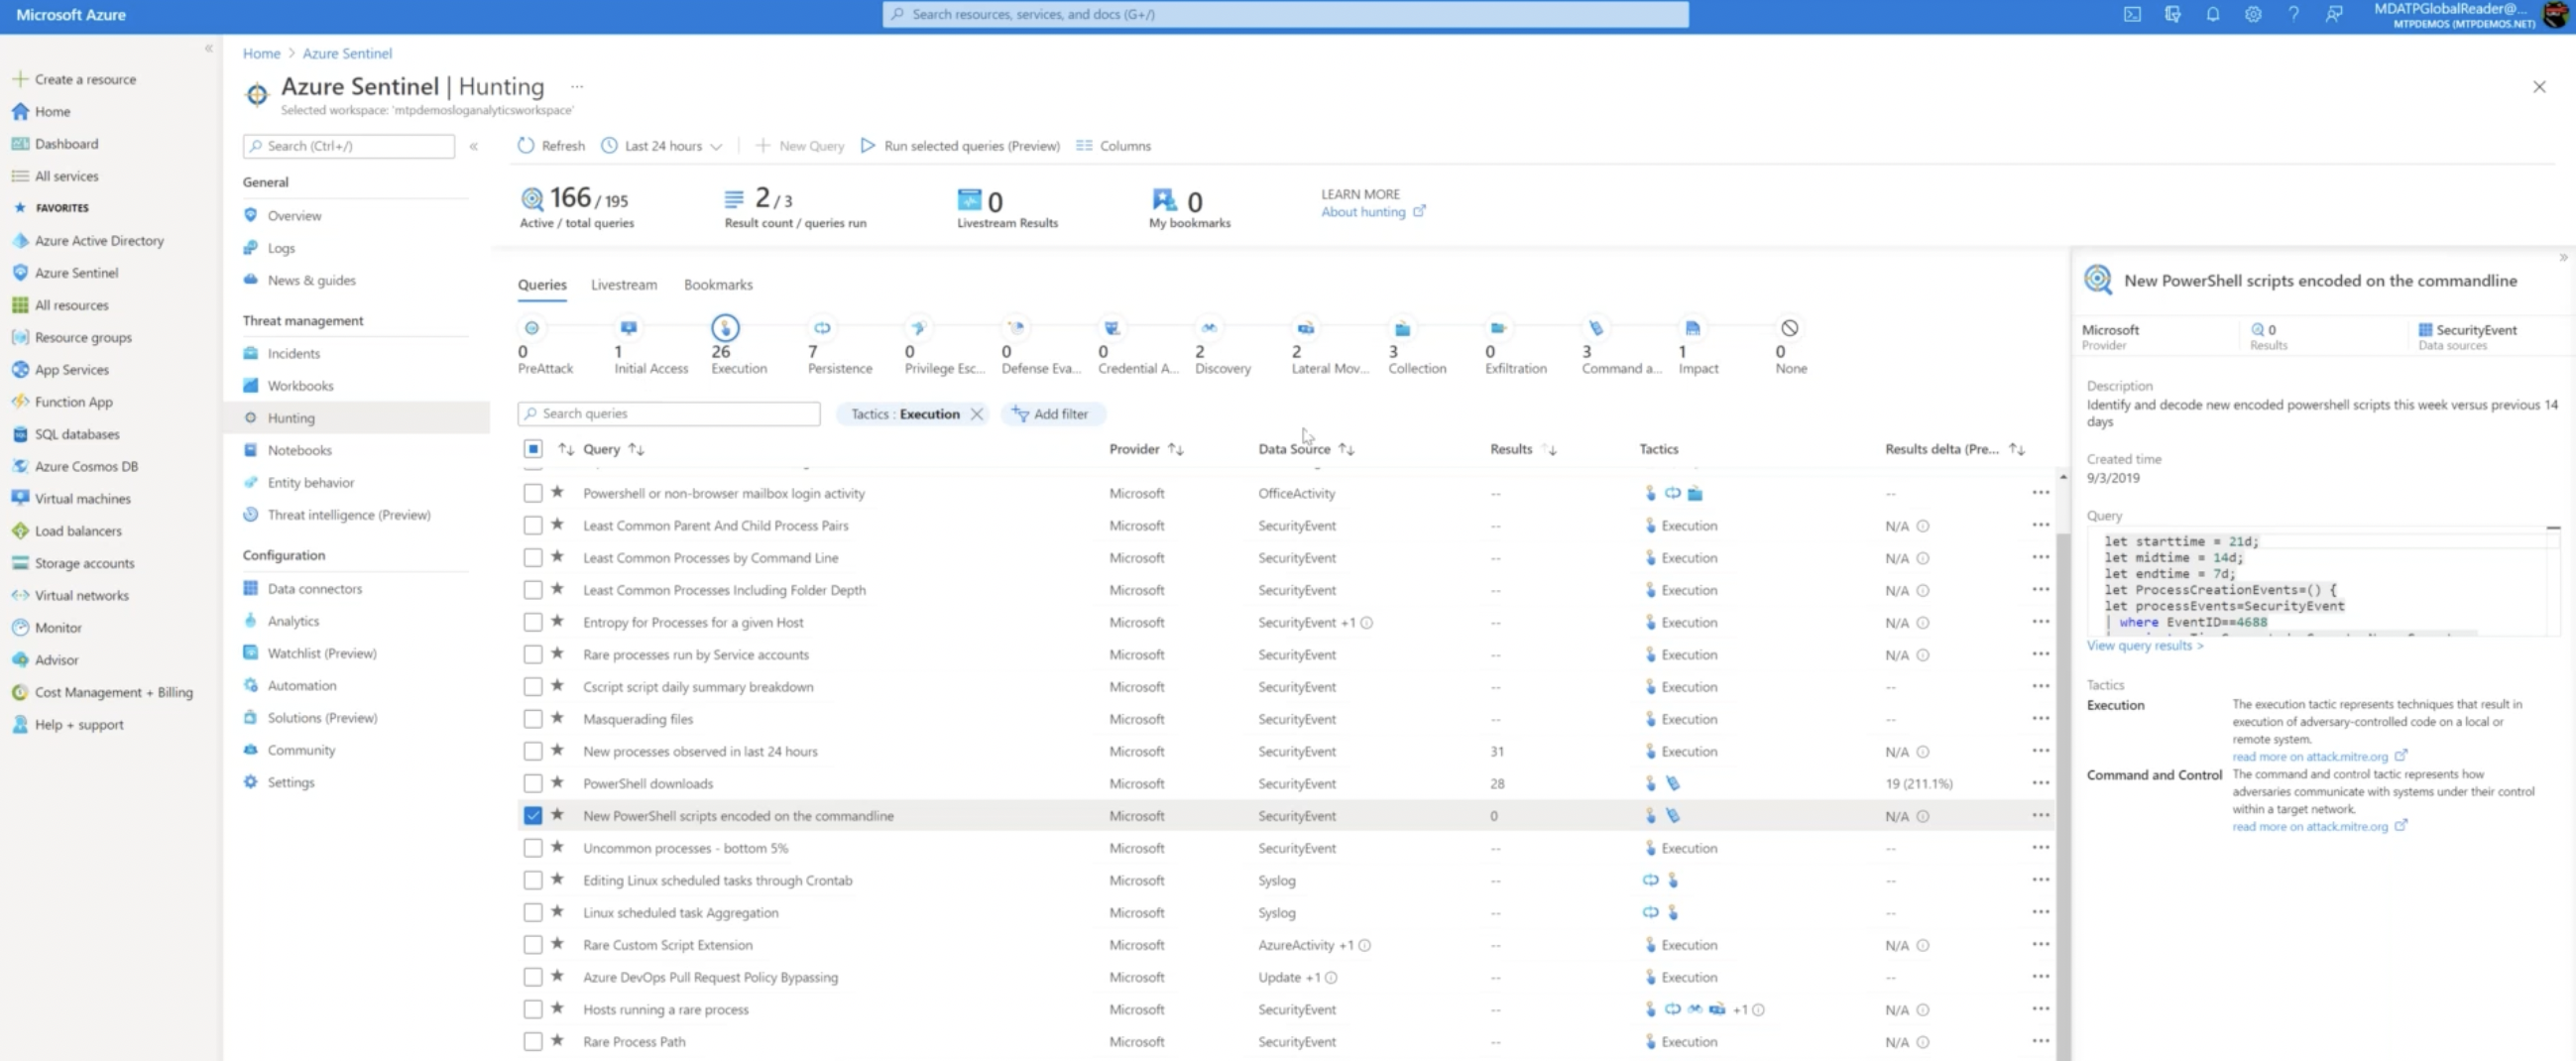Open Cloud Shell icon in top bar
Image resolution: width=2576 pixels, height=1061 pixels.
2132,14
